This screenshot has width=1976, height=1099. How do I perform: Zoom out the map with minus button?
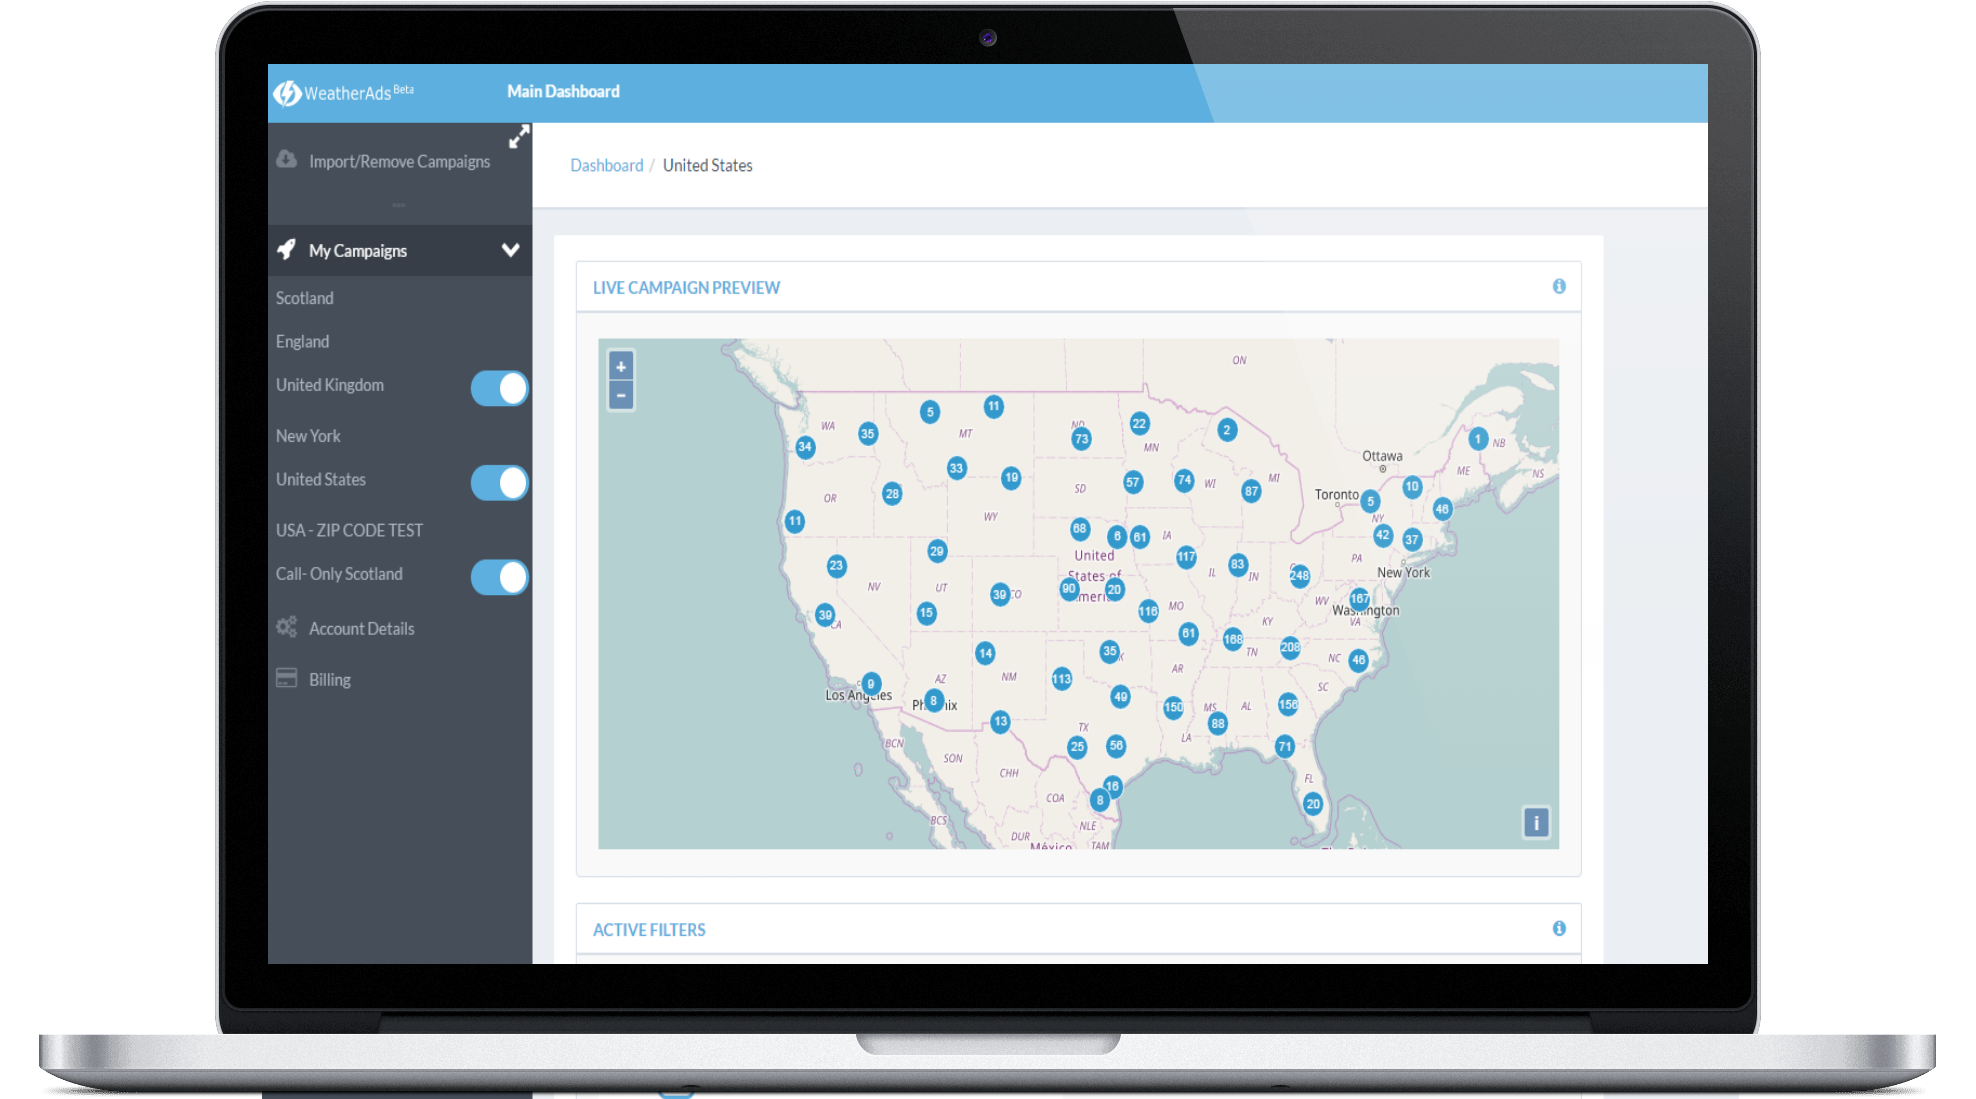click(621, 396)
